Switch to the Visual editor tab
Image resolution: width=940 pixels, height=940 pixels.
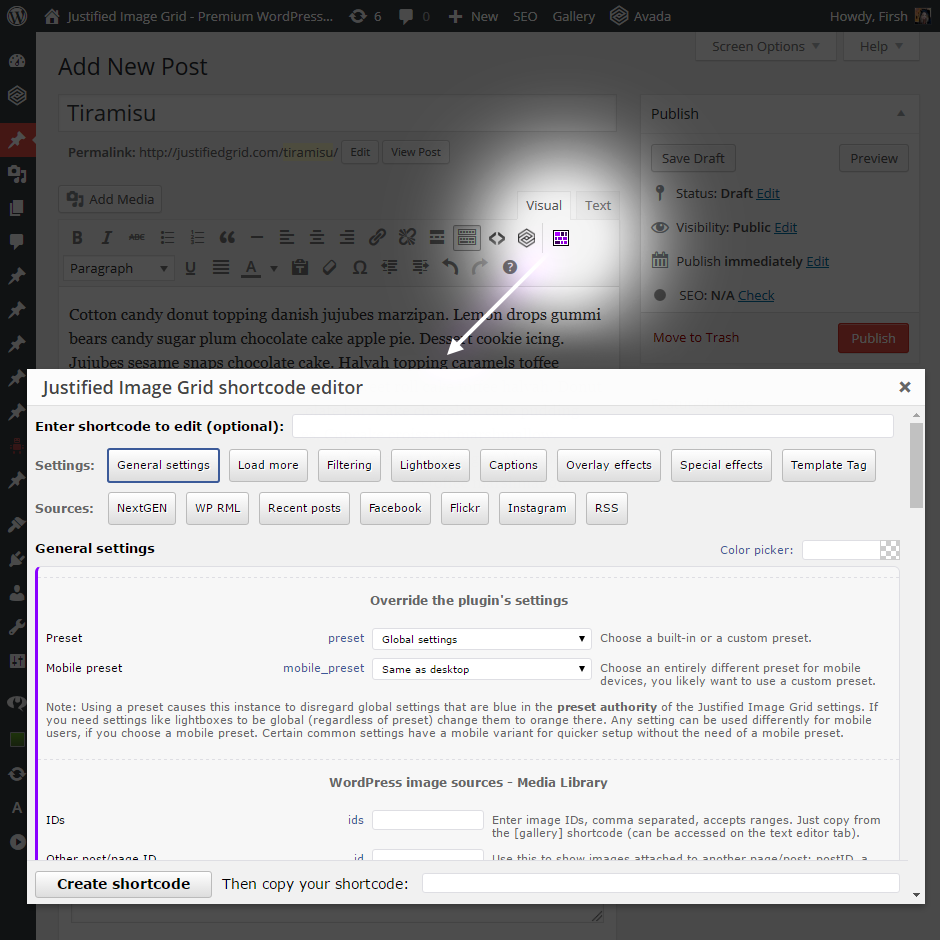coord(543,206)
